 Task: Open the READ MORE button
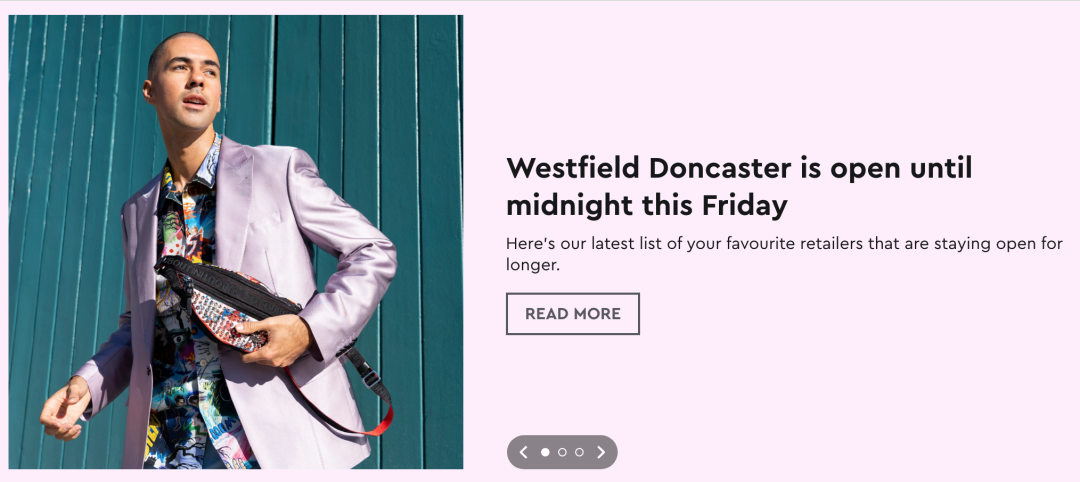572,314
